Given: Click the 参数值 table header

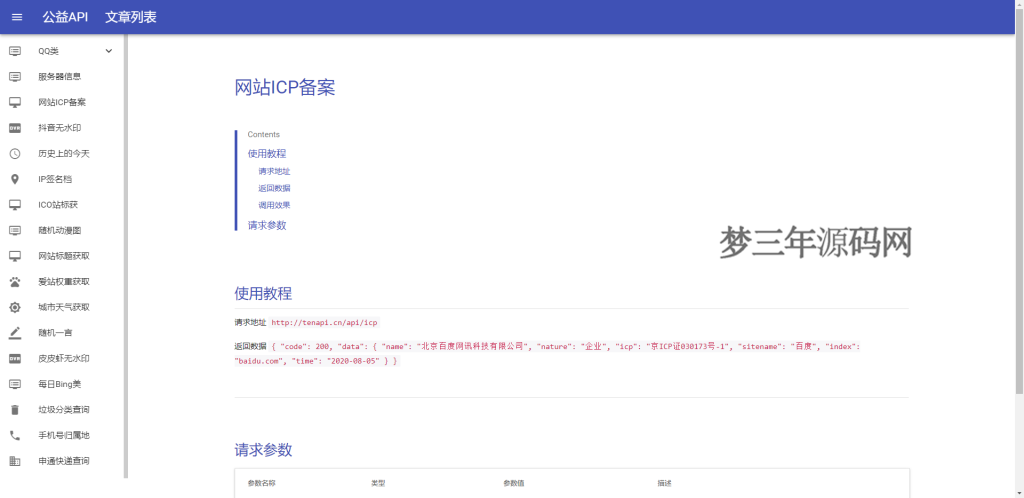Looking at the screenshot, I should pyautogui.click(x=513, y=483).
